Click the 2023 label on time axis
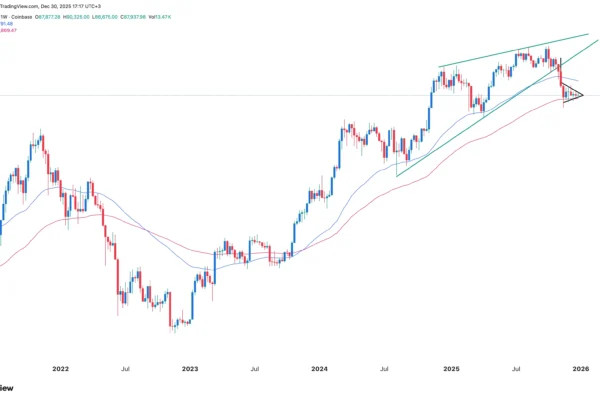 (191, 368)
